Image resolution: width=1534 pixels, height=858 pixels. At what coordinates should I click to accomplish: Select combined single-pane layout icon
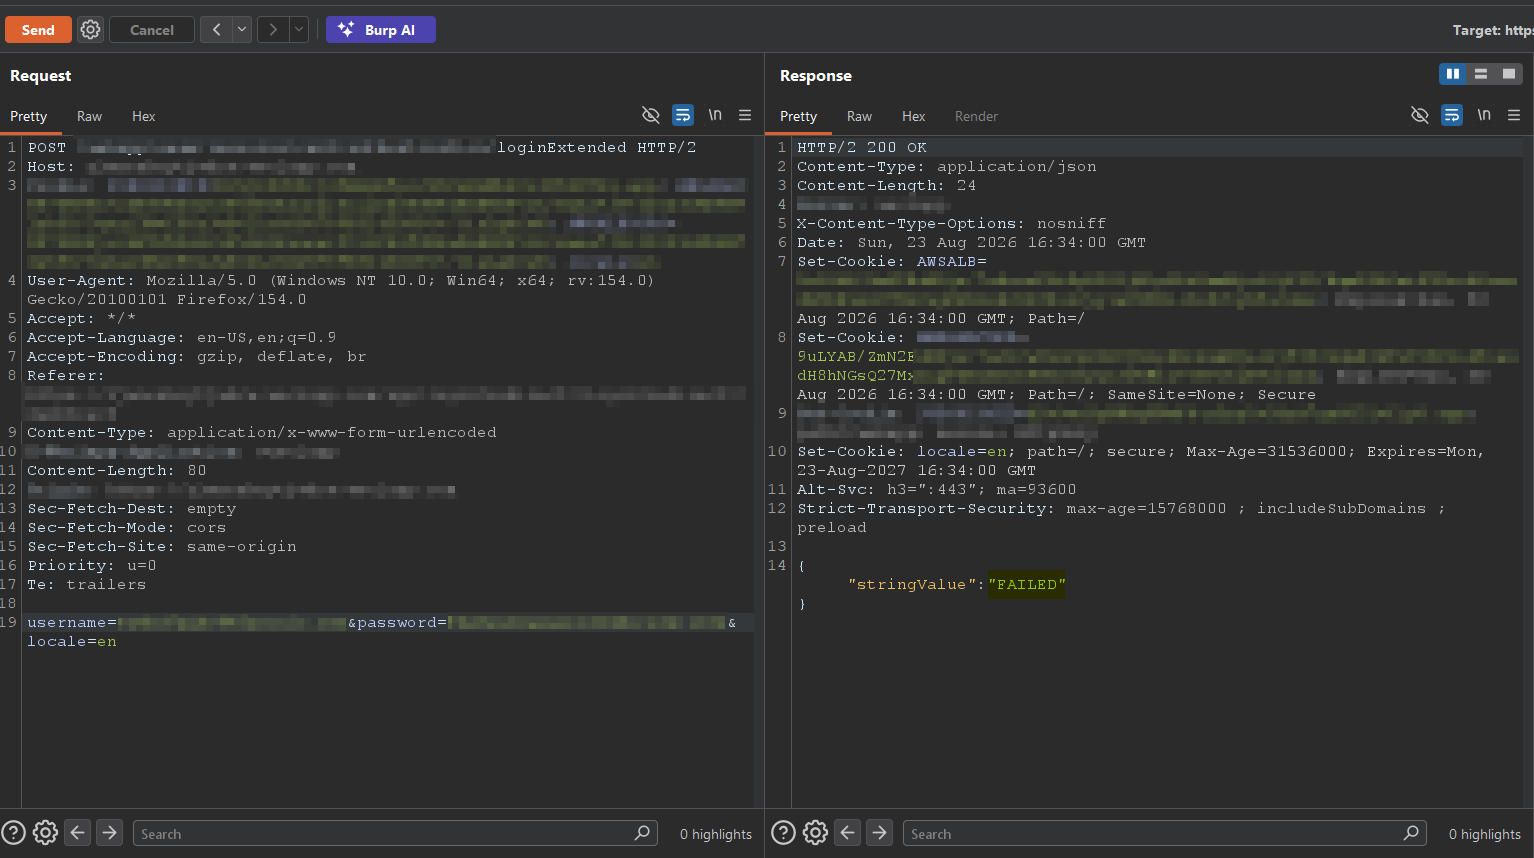point(1509,74)
